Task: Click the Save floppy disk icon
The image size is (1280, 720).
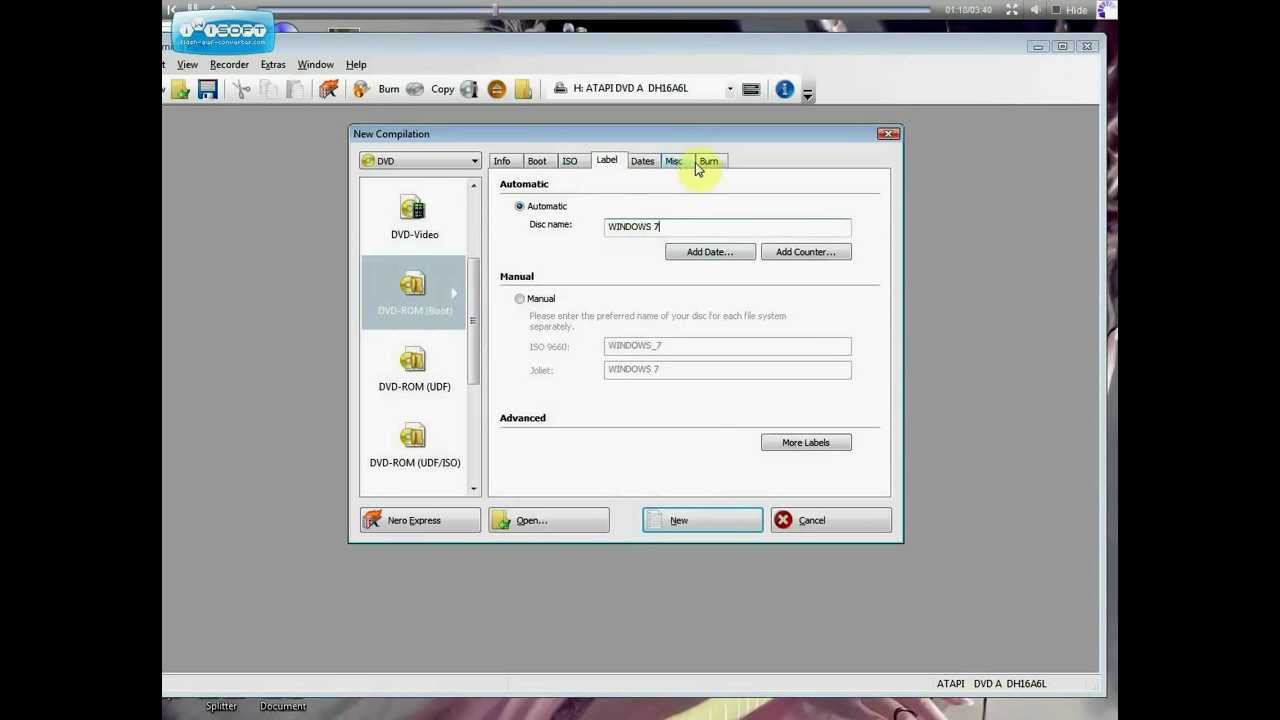Action: pyautogui.click(x=207, y=89)
